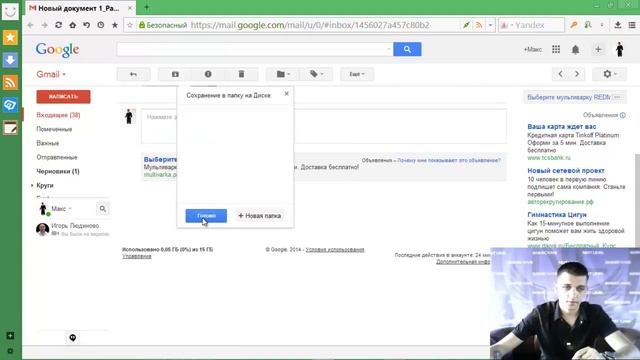Report message as spam

tap(208, 74)
